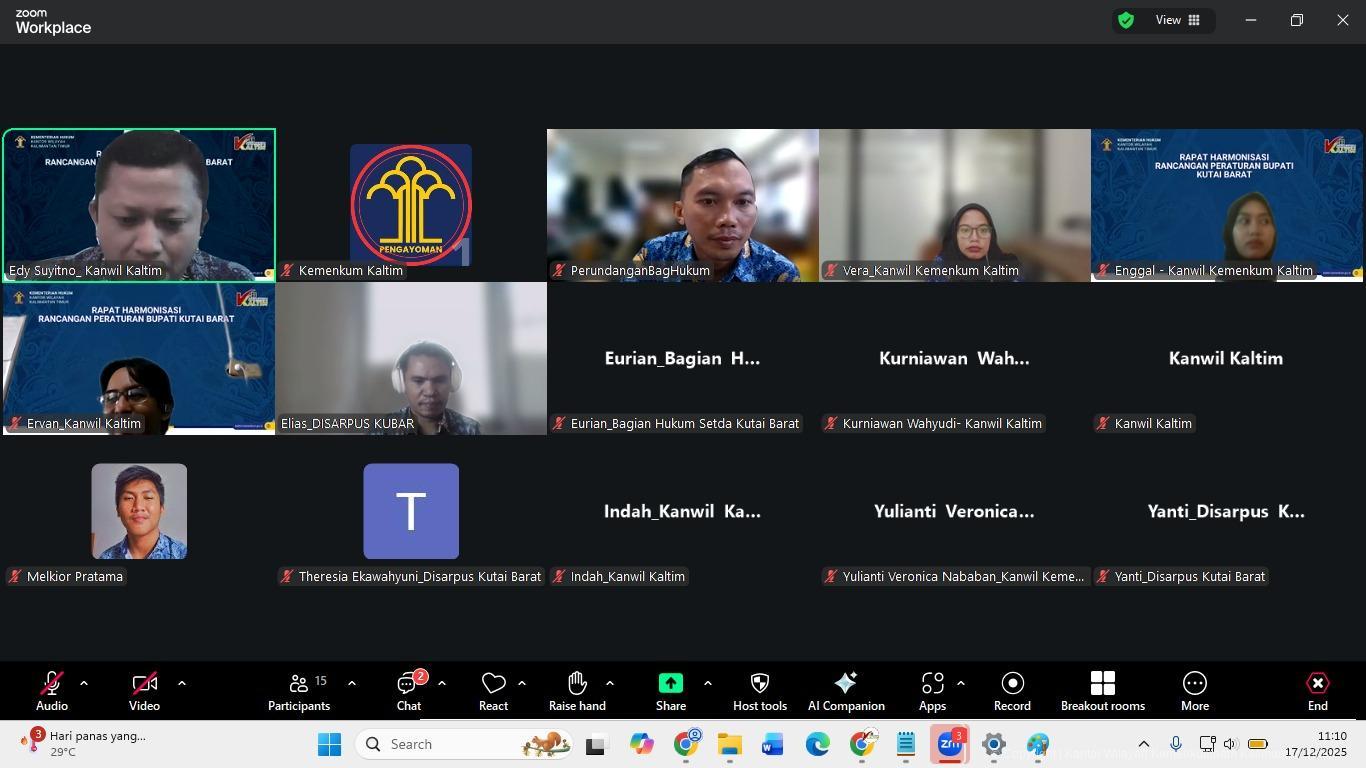
Task: Open the Participants panel
Action: (x=298, y=691)
